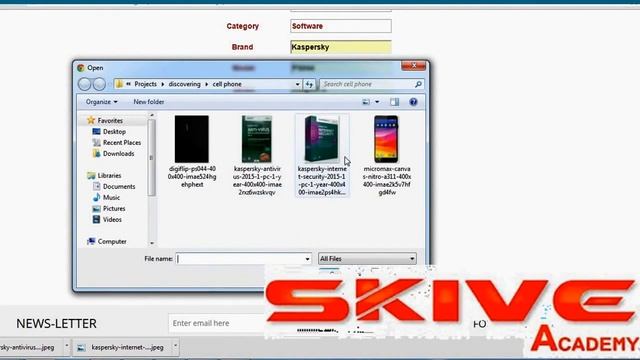Click the Brand field containing Kaspersky
The width and height of the screenshot is (640, 360).
[341, 47]
